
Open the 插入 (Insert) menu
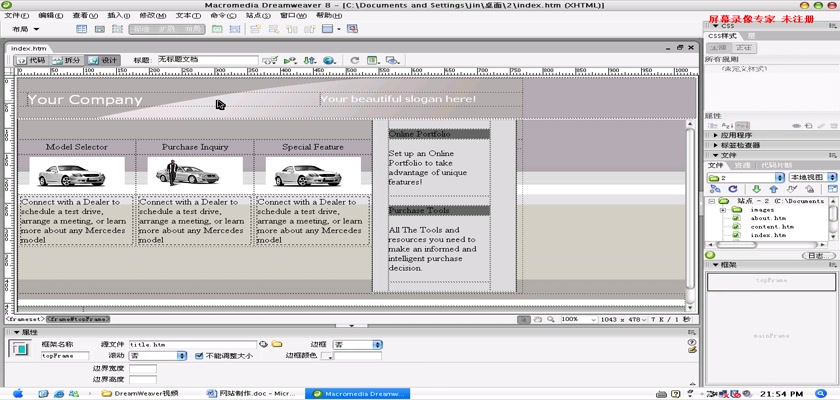(x=118, y=16)
